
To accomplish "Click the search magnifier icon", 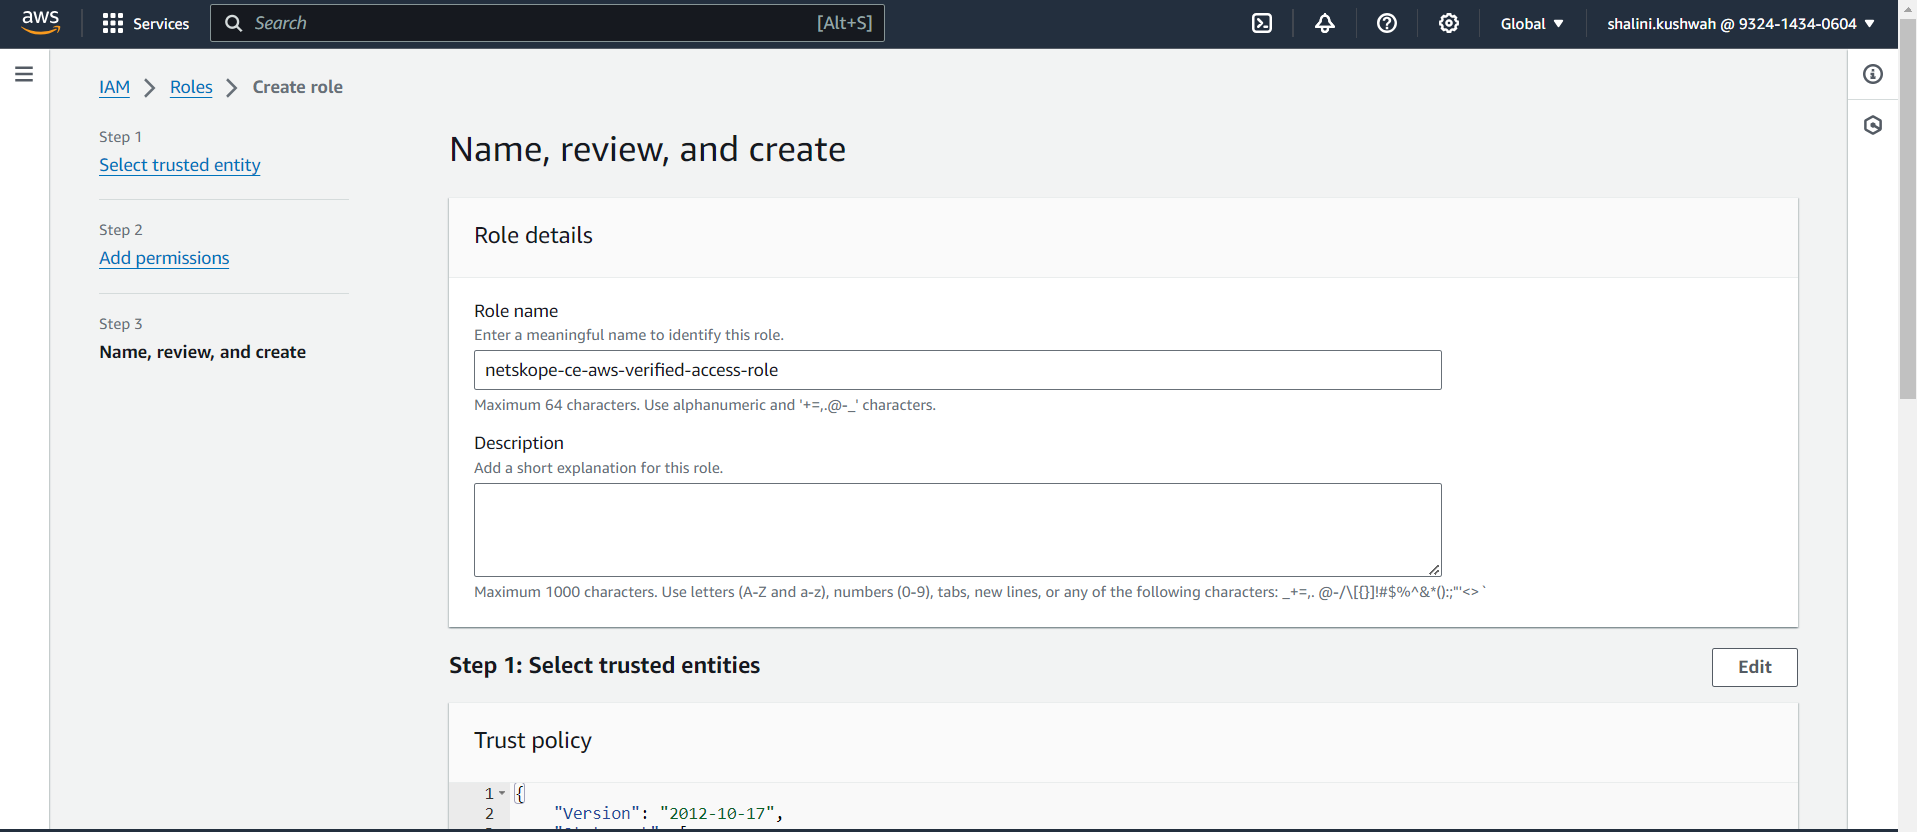I will tap(233, 23).
